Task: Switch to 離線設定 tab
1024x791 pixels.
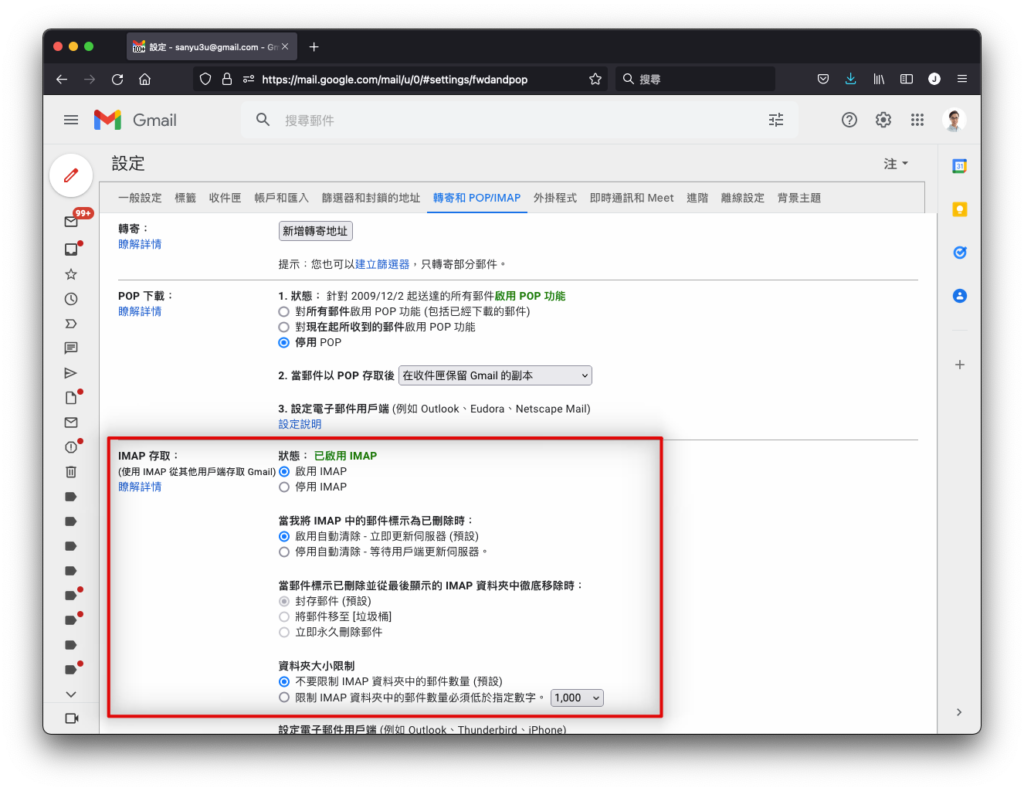Action: [x=743, y=198]
